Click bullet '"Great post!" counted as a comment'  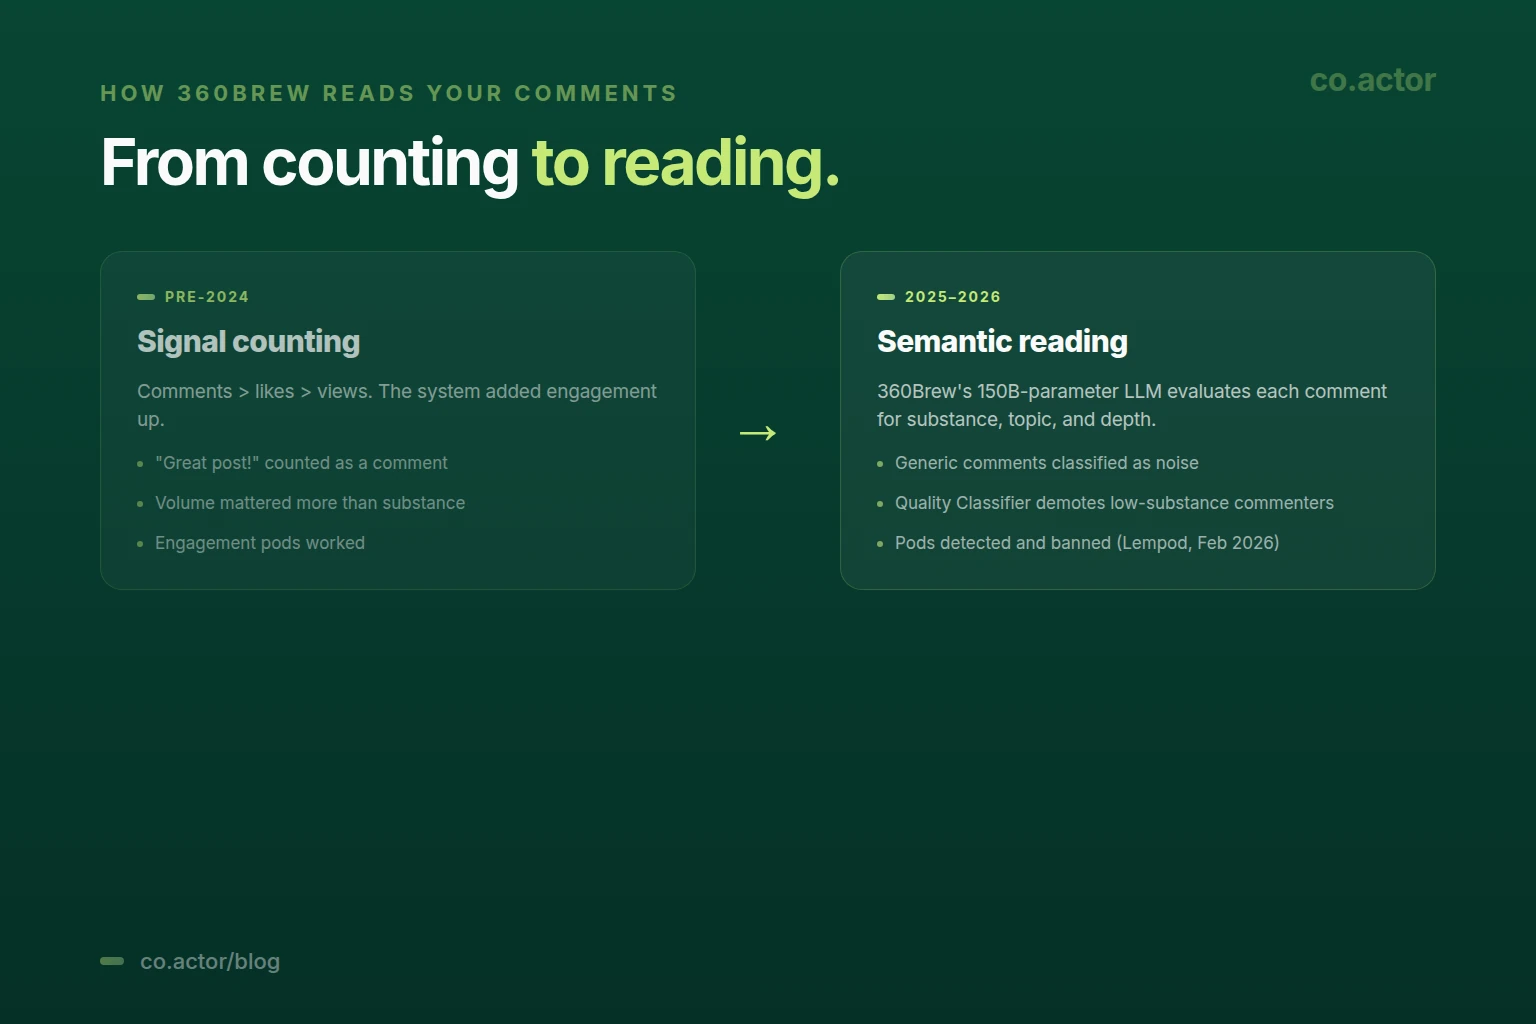pos(301,463)
